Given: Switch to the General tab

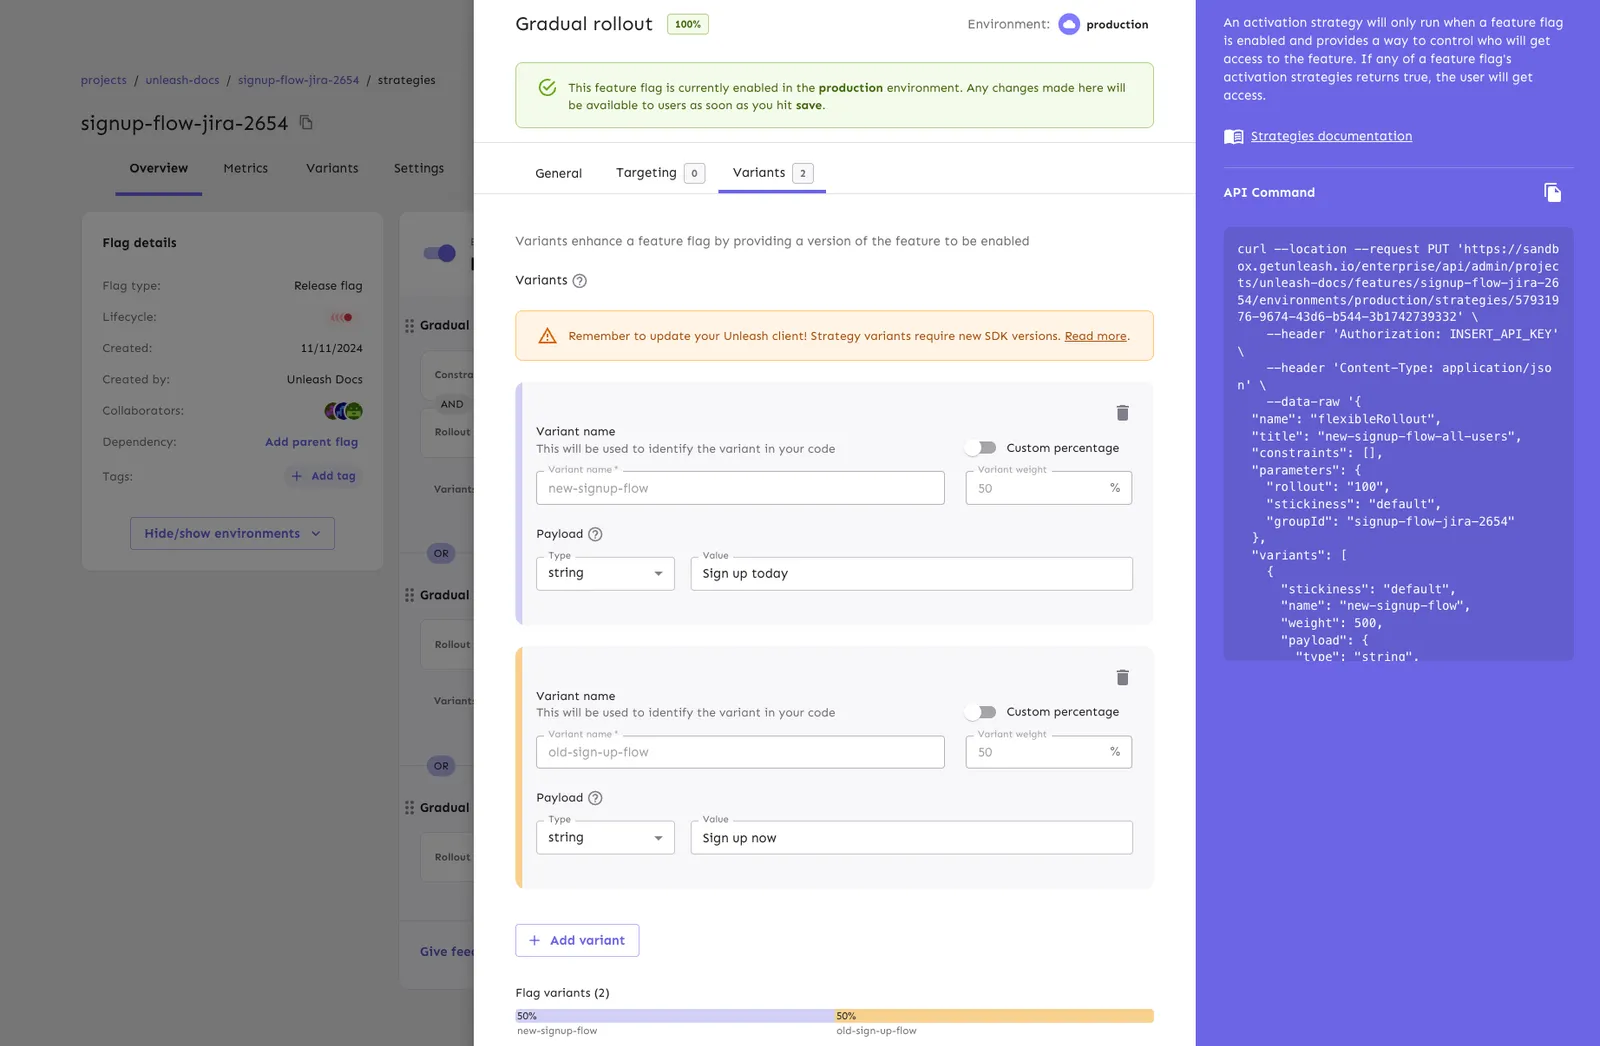Looking at the screenshot, I should click(558, 173).
